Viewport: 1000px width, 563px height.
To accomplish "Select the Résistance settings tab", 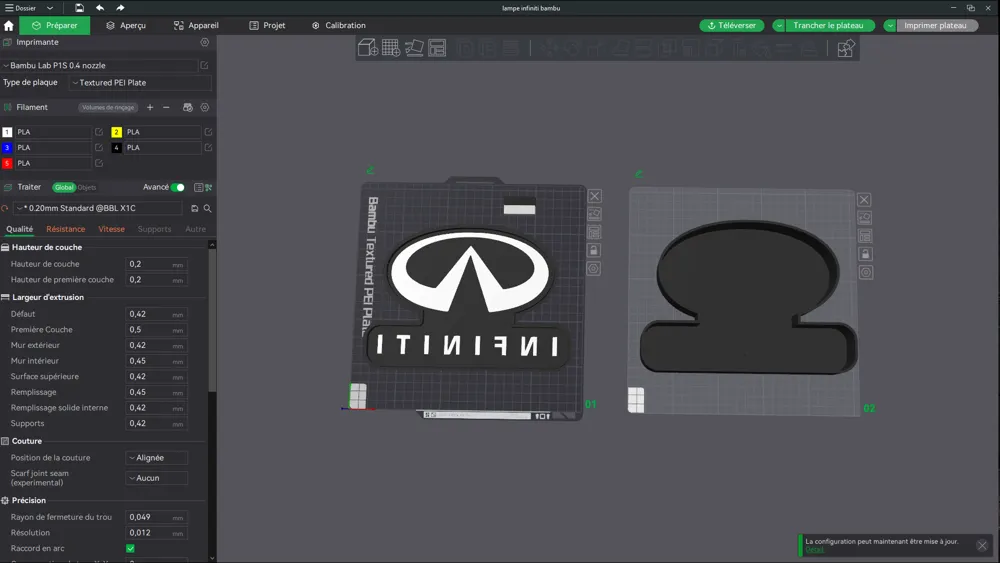I will pyautogui.click(x=66, y=230).
